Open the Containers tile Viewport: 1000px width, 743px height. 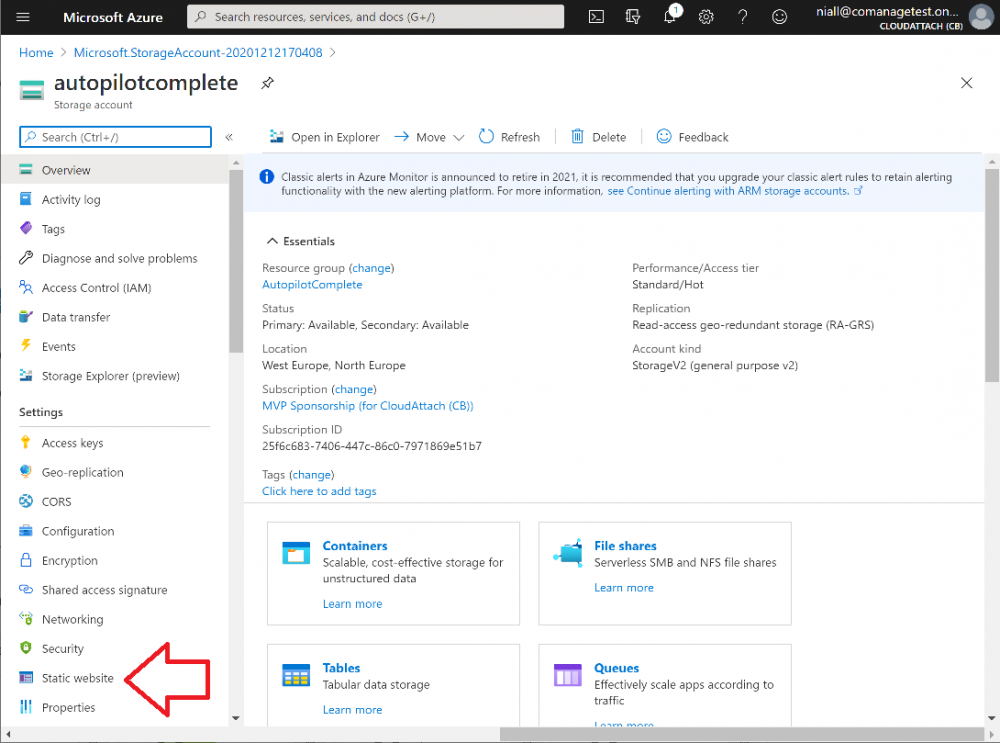click(393, 573)
